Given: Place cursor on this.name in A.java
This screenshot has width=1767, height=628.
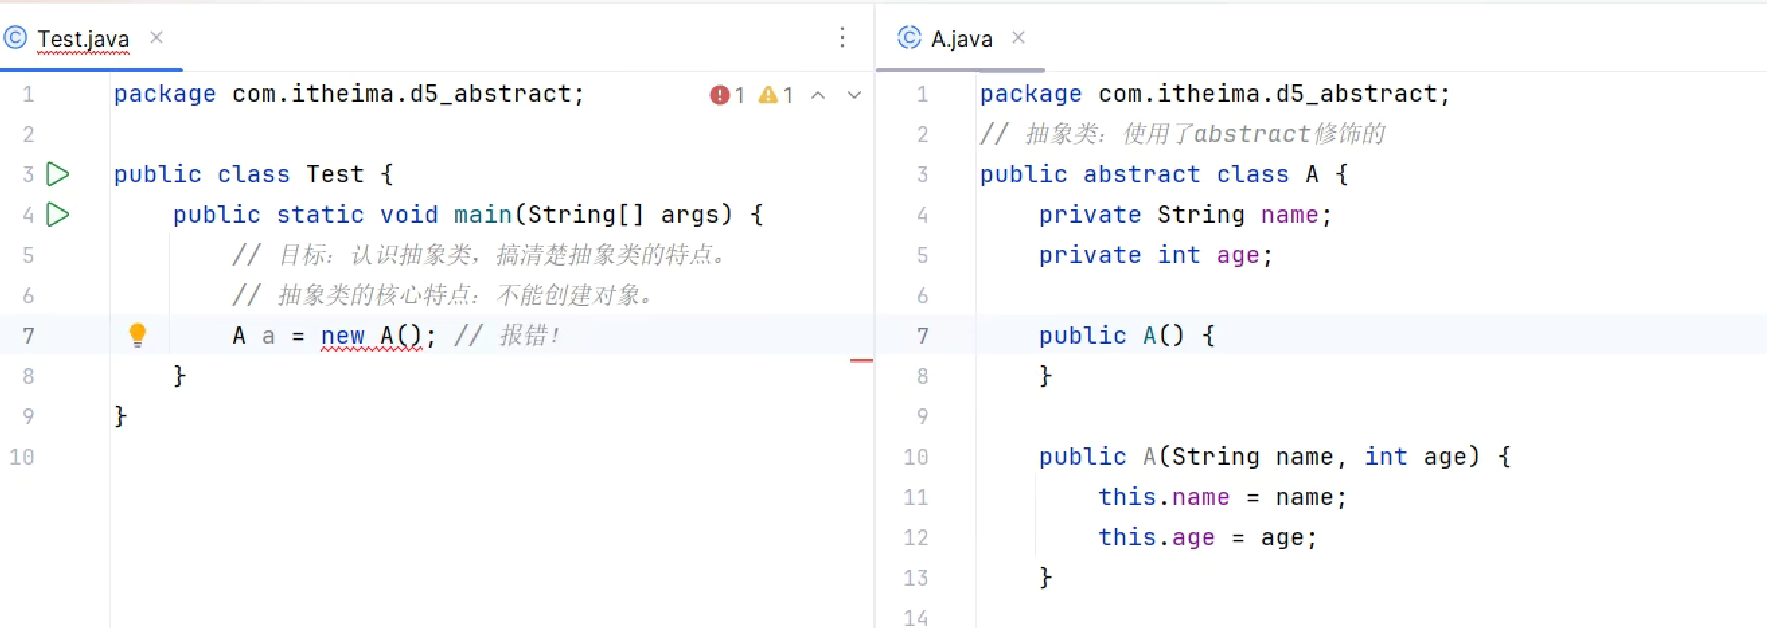Looking at the screenshot, I should pyautogui.click(x=1163, y=497).
